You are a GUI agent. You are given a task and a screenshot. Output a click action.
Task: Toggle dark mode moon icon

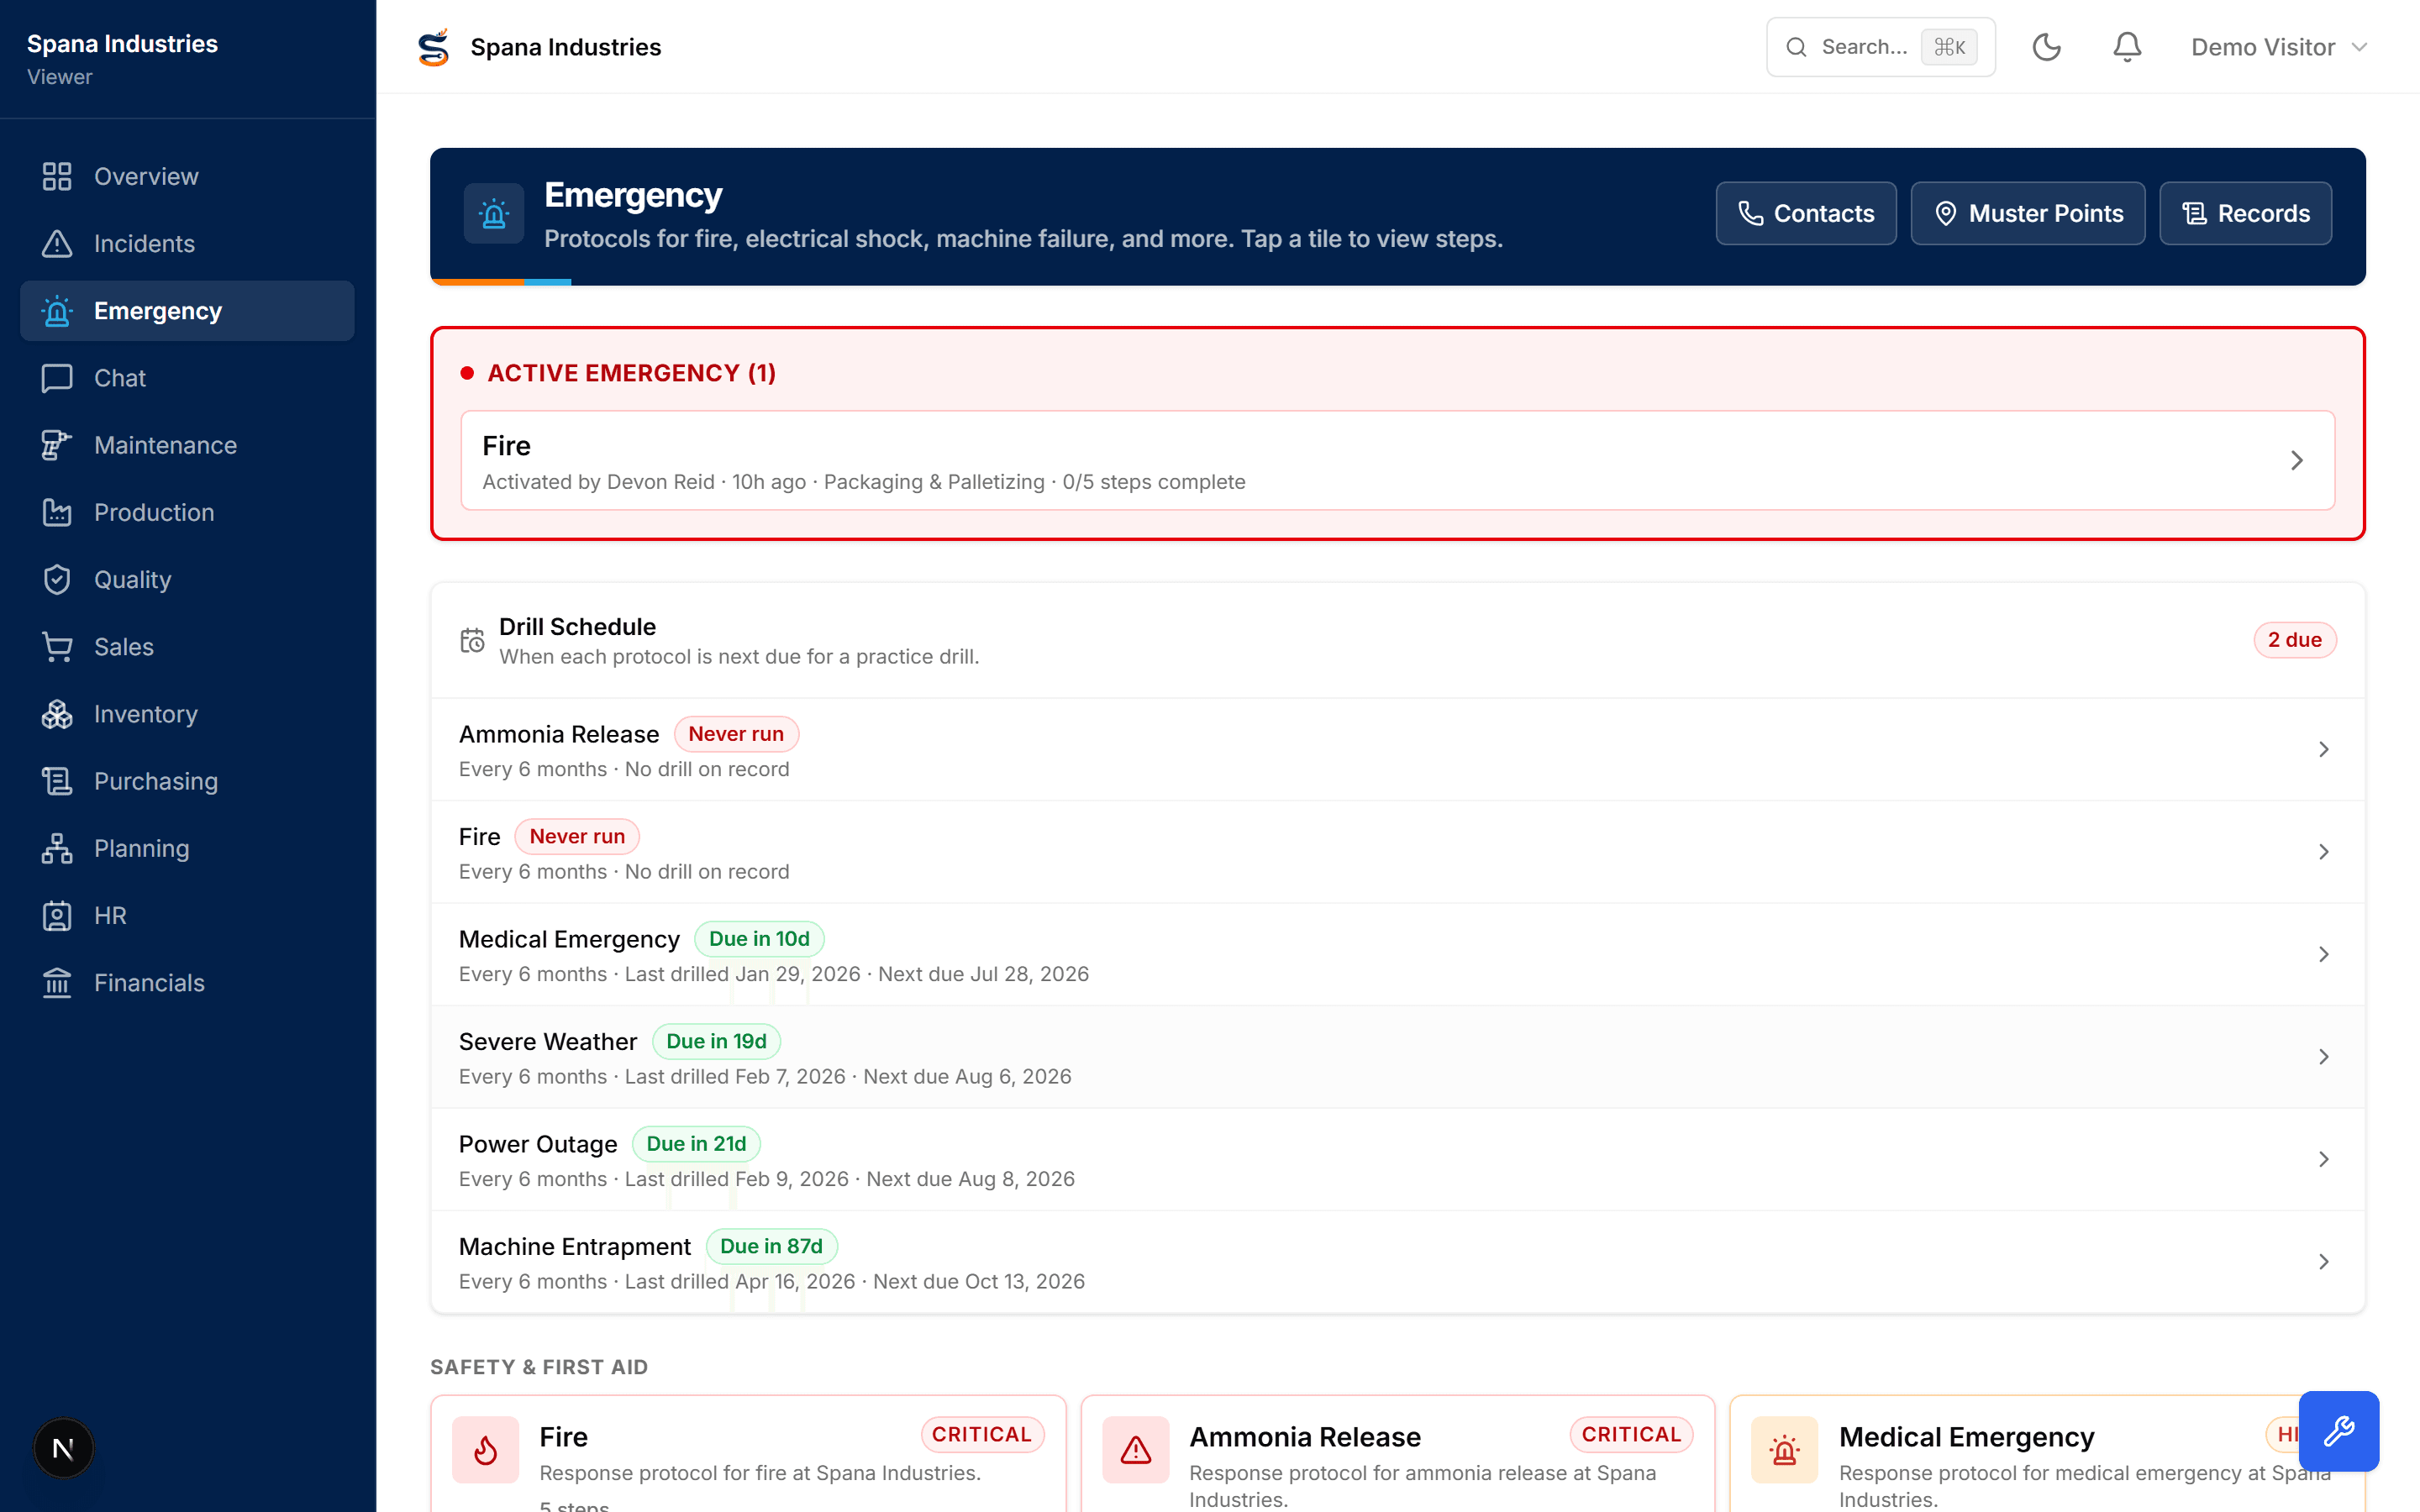coord(2046,47)
